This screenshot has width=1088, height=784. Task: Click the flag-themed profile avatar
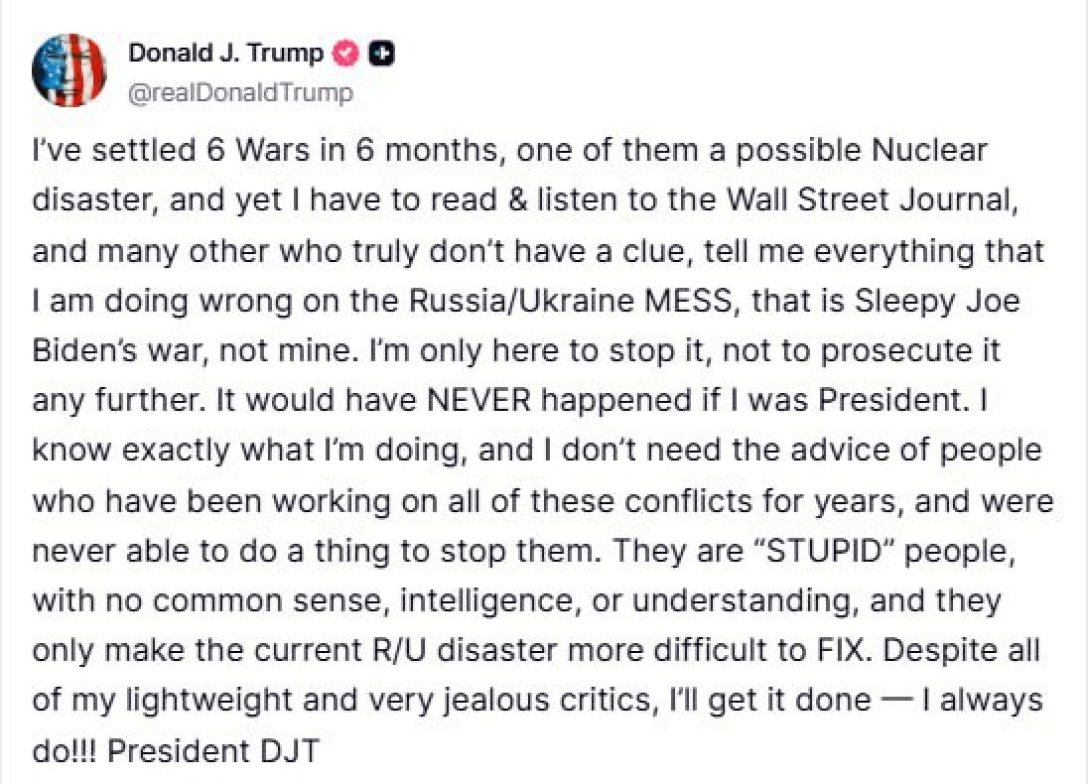69,70
